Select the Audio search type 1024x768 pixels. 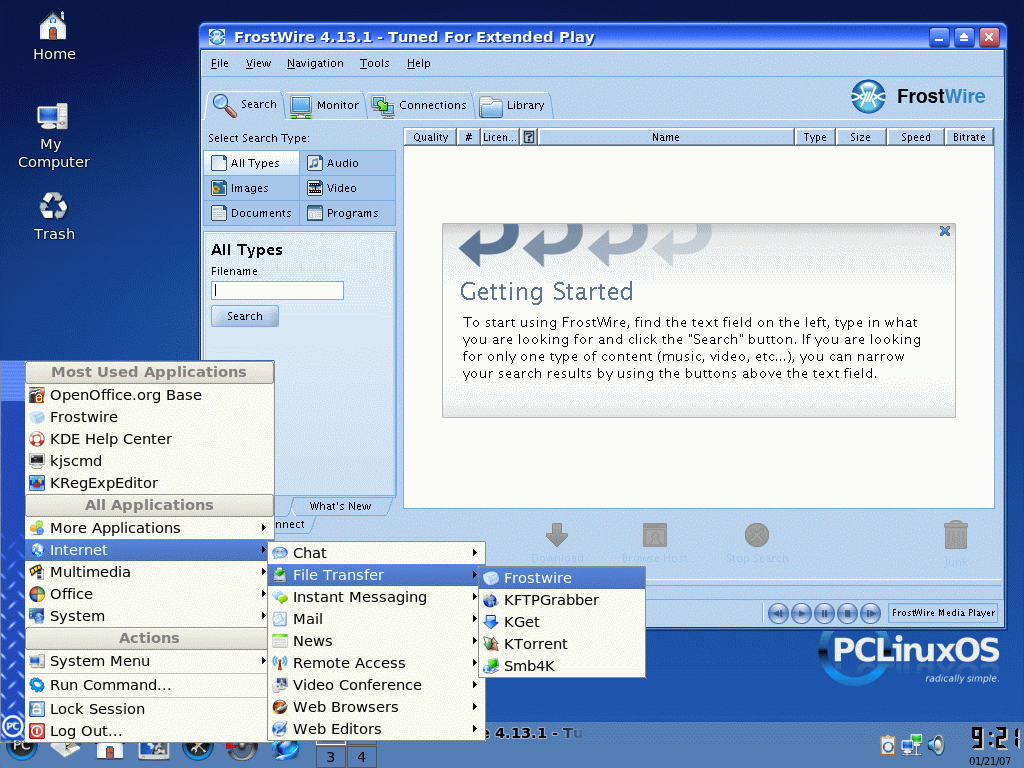348,163
